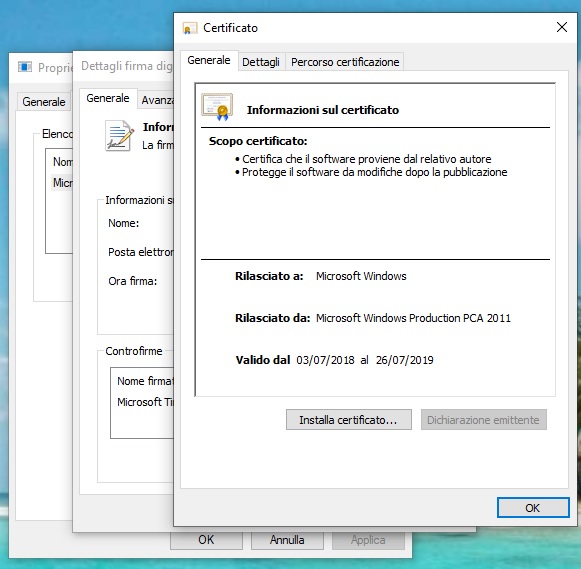This screenshot has width=581, height=569.
Task: Click the Proprietà window title bar icon
Action: click(25, 67)
